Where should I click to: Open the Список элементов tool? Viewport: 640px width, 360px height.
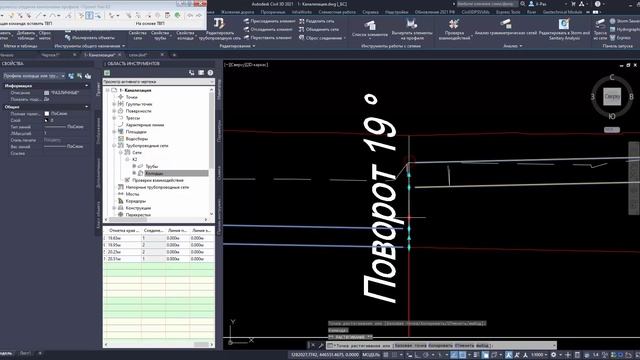[370, 29]
